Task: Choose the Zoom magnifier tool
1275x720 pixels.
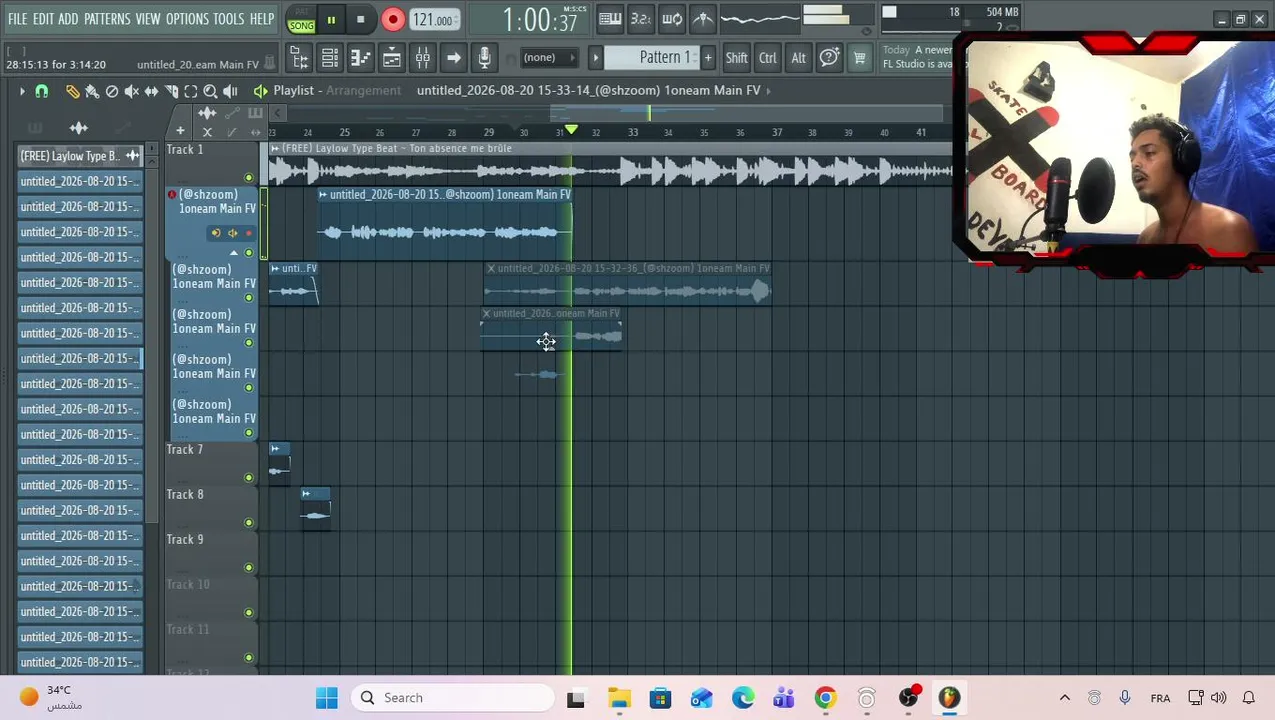Action: click(211, 91)
